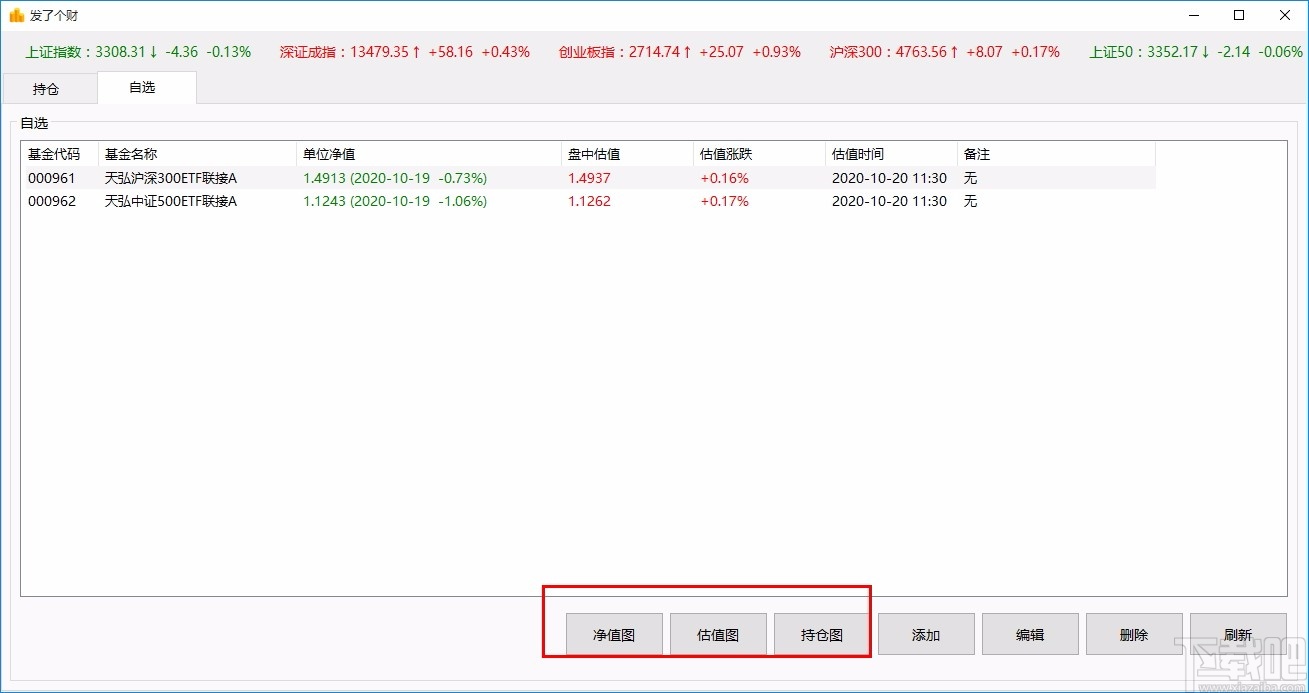Select fund 000962 天弘中证500ETF联接A row
Viewport: 1309px width, 693px height.
coord(300,201)
